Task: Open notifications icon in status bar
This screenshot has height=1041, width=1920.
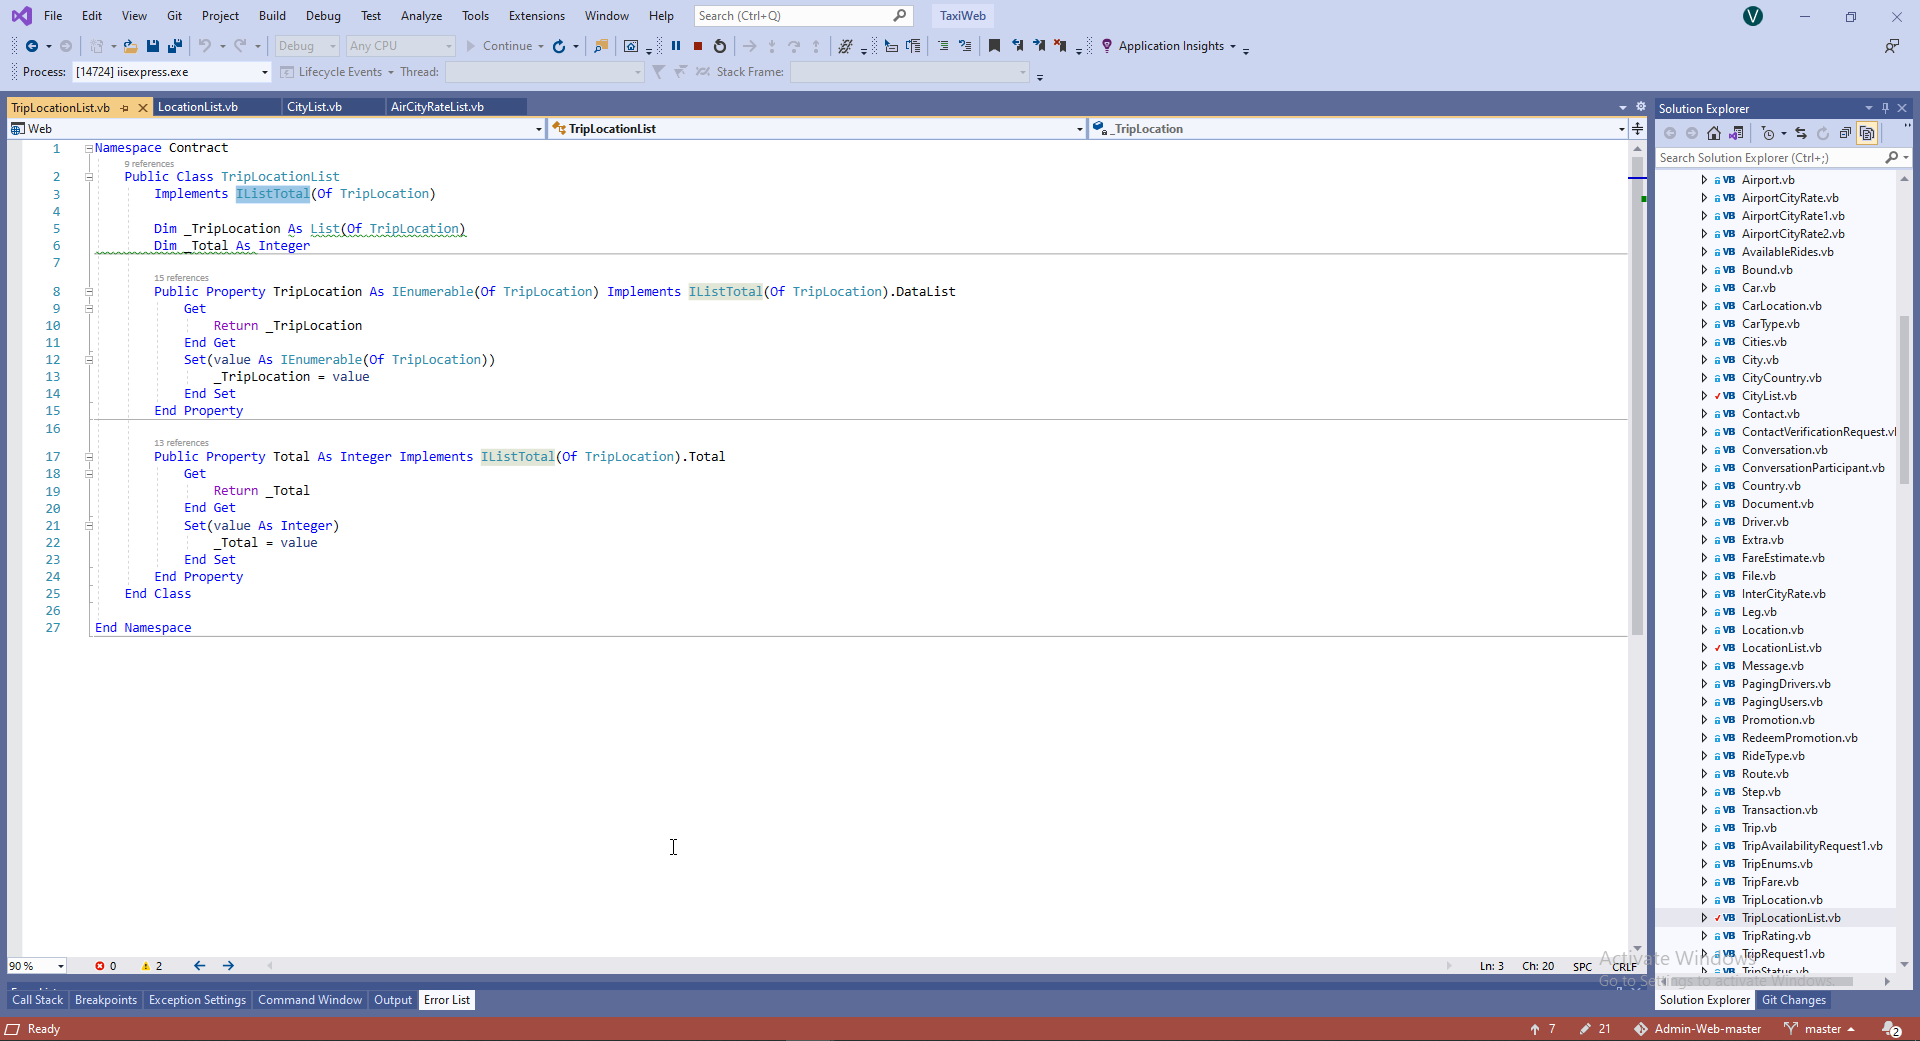Action: [1891, 1029]
